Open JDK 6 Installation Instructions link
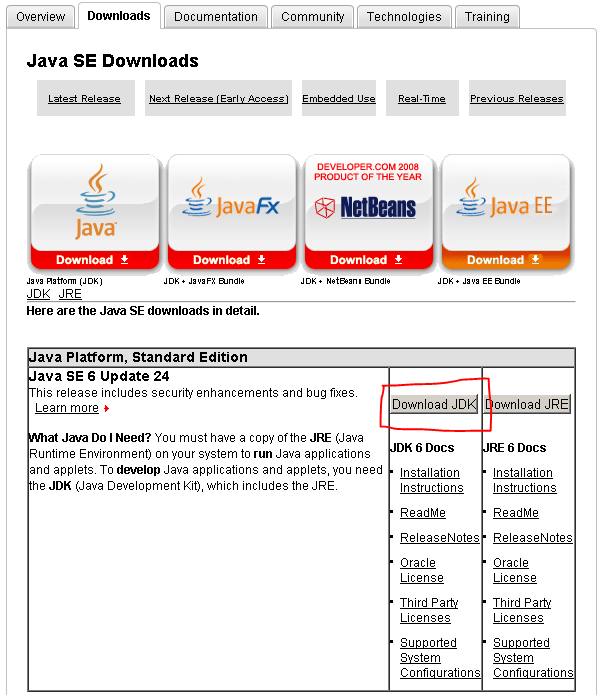This screenshot has width=602, height=695. 432,480
